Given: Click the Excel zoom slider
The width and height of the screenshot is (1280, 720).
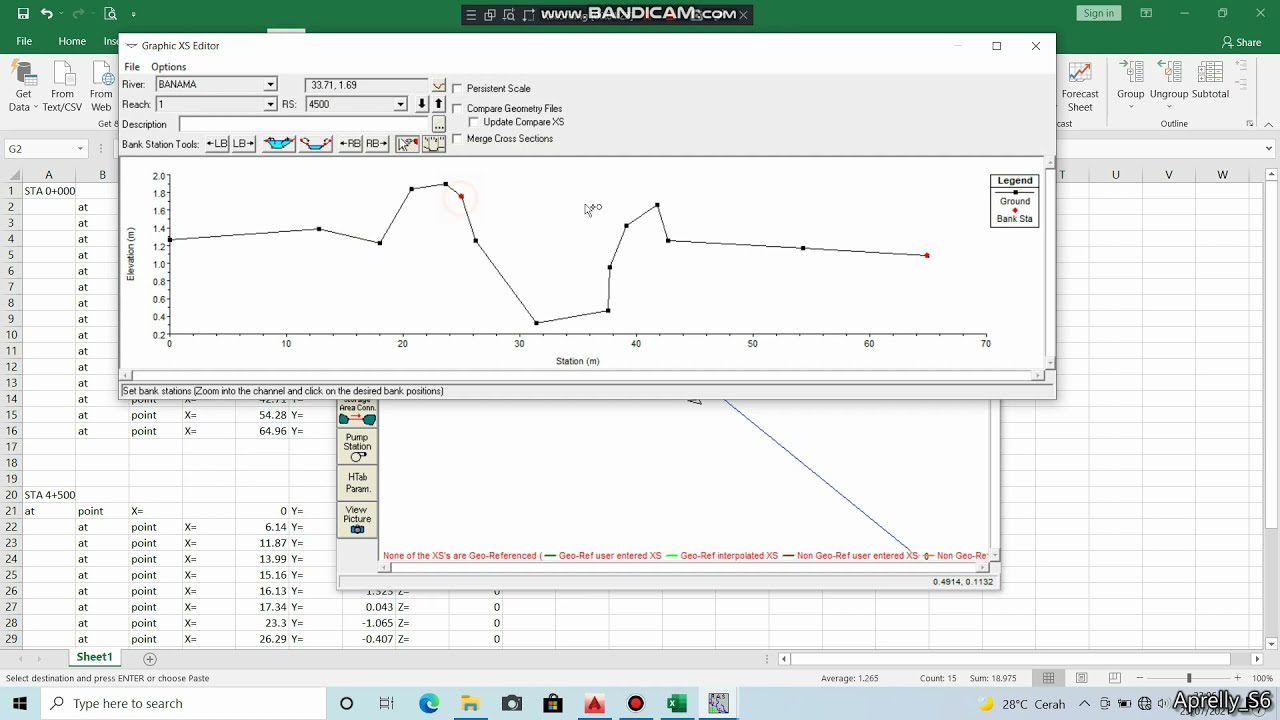Looking at the screenshot, I should click(x=1188, y=678).
